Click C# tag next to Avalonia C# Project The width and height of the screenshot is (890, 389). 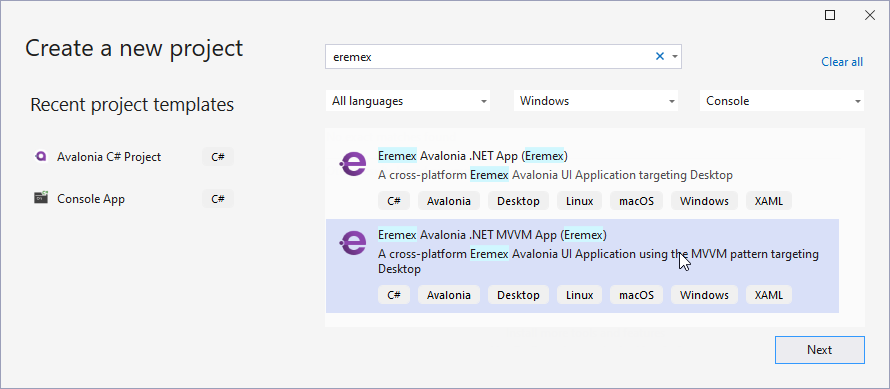click(x=218, y=157)
